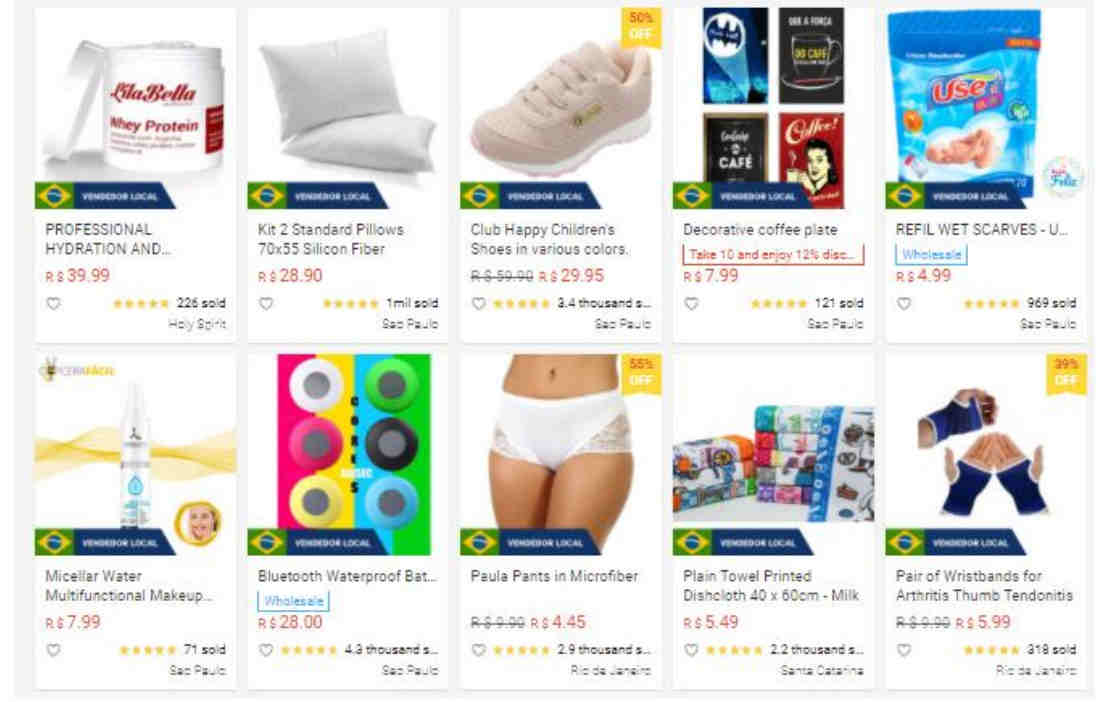The height and width of the screenshot is (702, 1107).
Task: Open the Take 10 and enjoy 12% discount offer
Action: tap(773, 255)
